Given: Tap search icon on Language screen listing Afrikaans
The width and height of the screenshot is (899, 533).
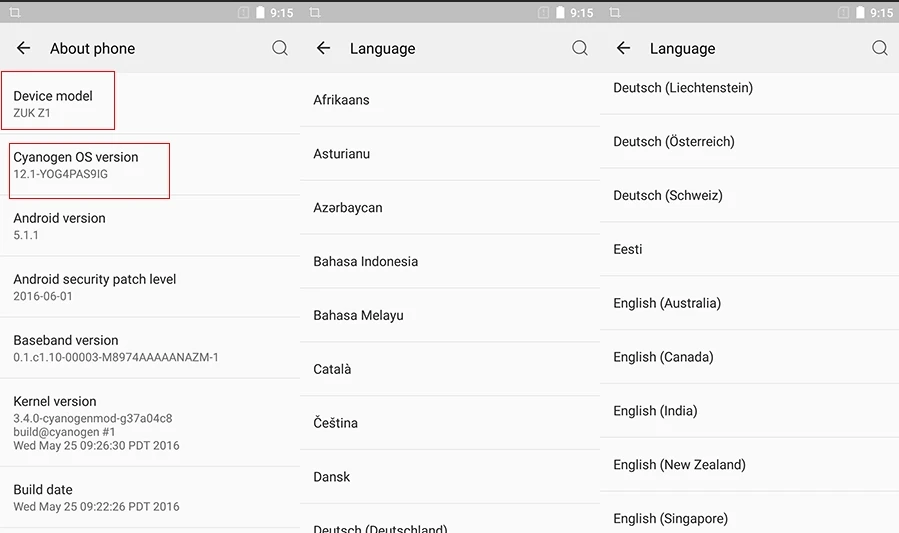Looking at the screenshot, I should [x=580, y=48].
